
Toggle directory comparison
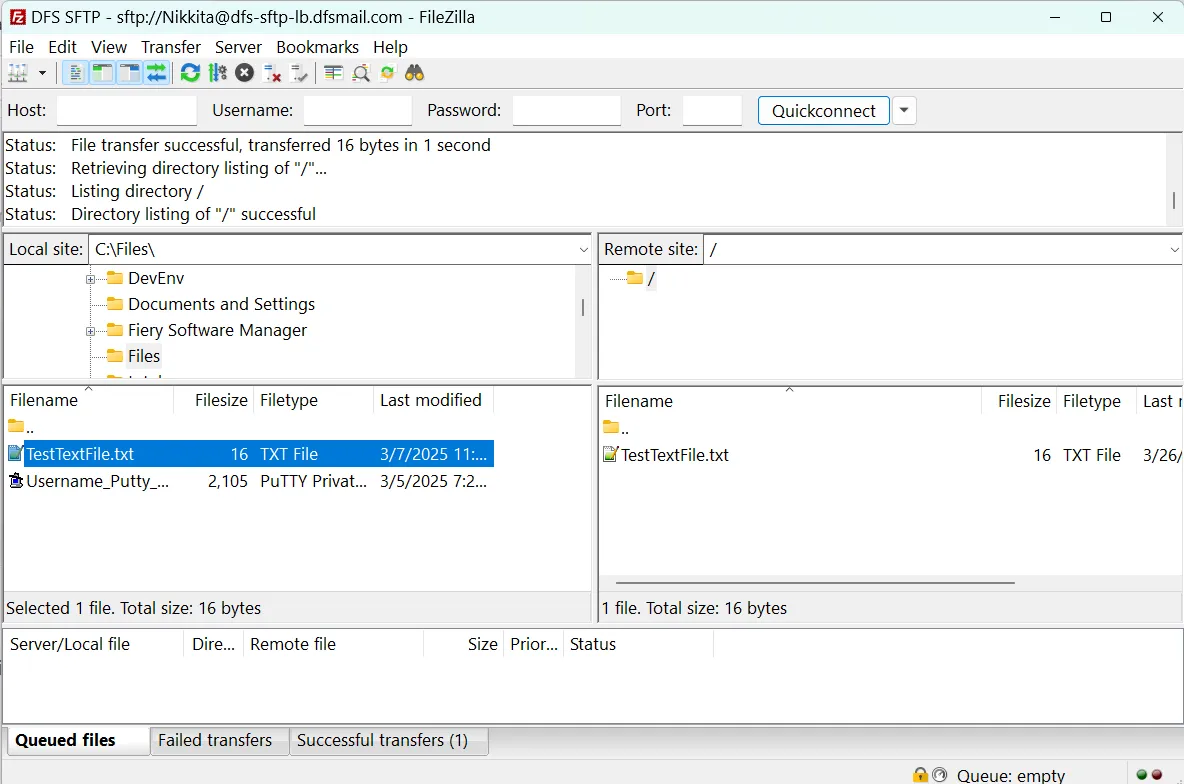click(x=361, y=73)
